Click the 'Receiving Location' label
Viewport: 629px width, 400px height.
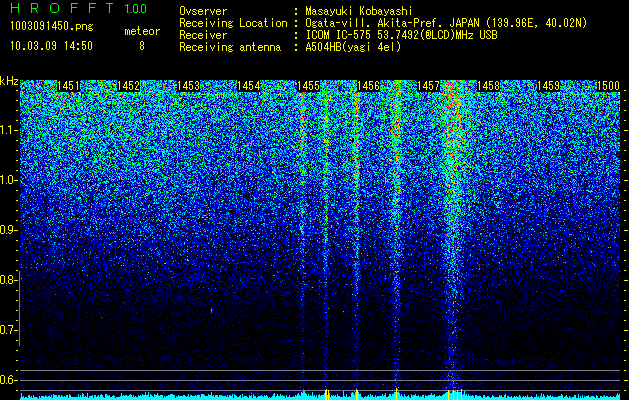(233, 23)
